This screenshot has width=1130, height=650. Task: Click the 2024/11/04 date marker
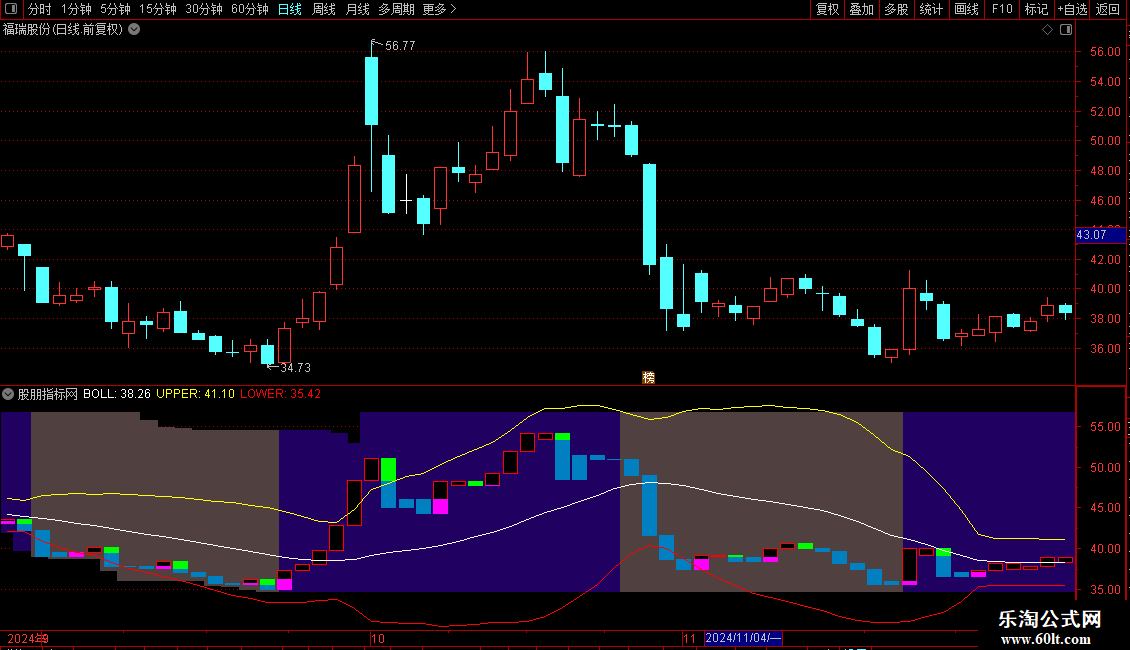[743, 638]
